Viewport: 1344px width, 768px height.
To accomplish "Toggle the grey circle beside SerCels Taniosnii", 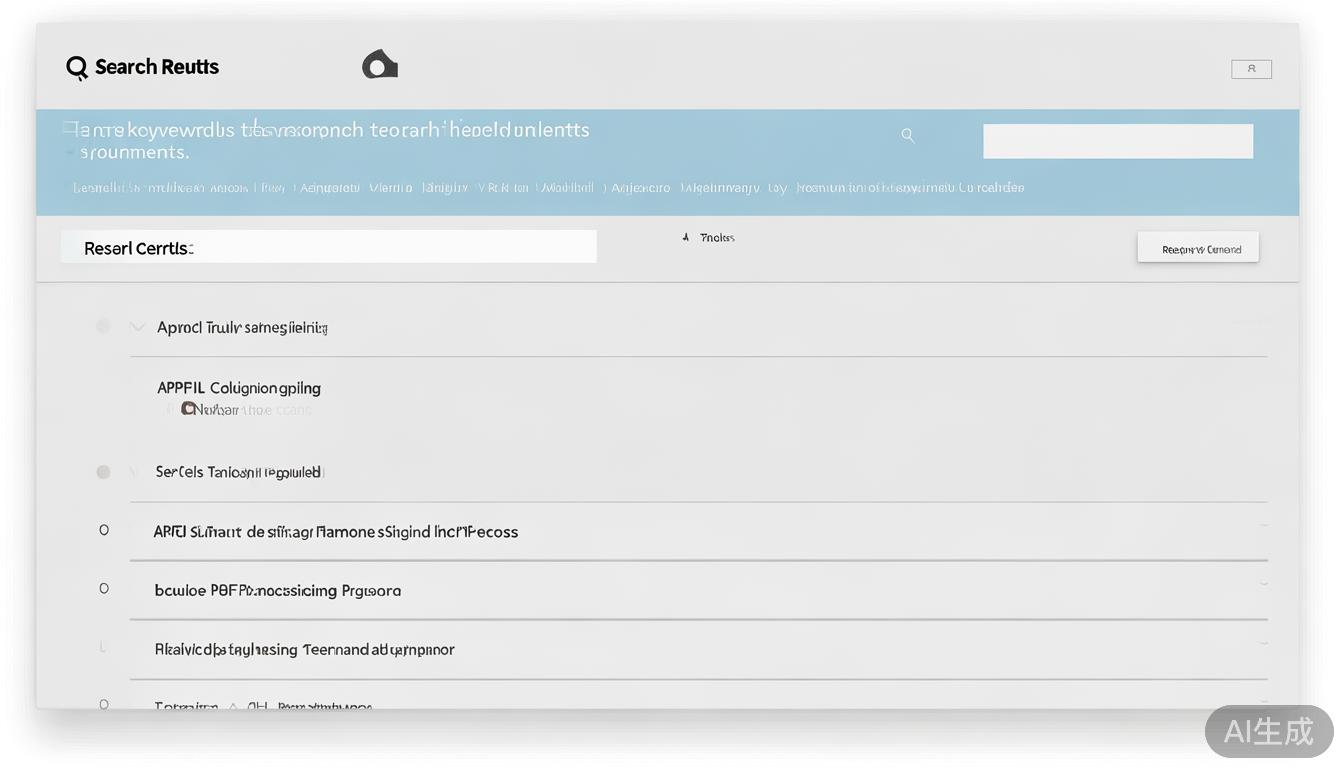I will pos(103,472).
